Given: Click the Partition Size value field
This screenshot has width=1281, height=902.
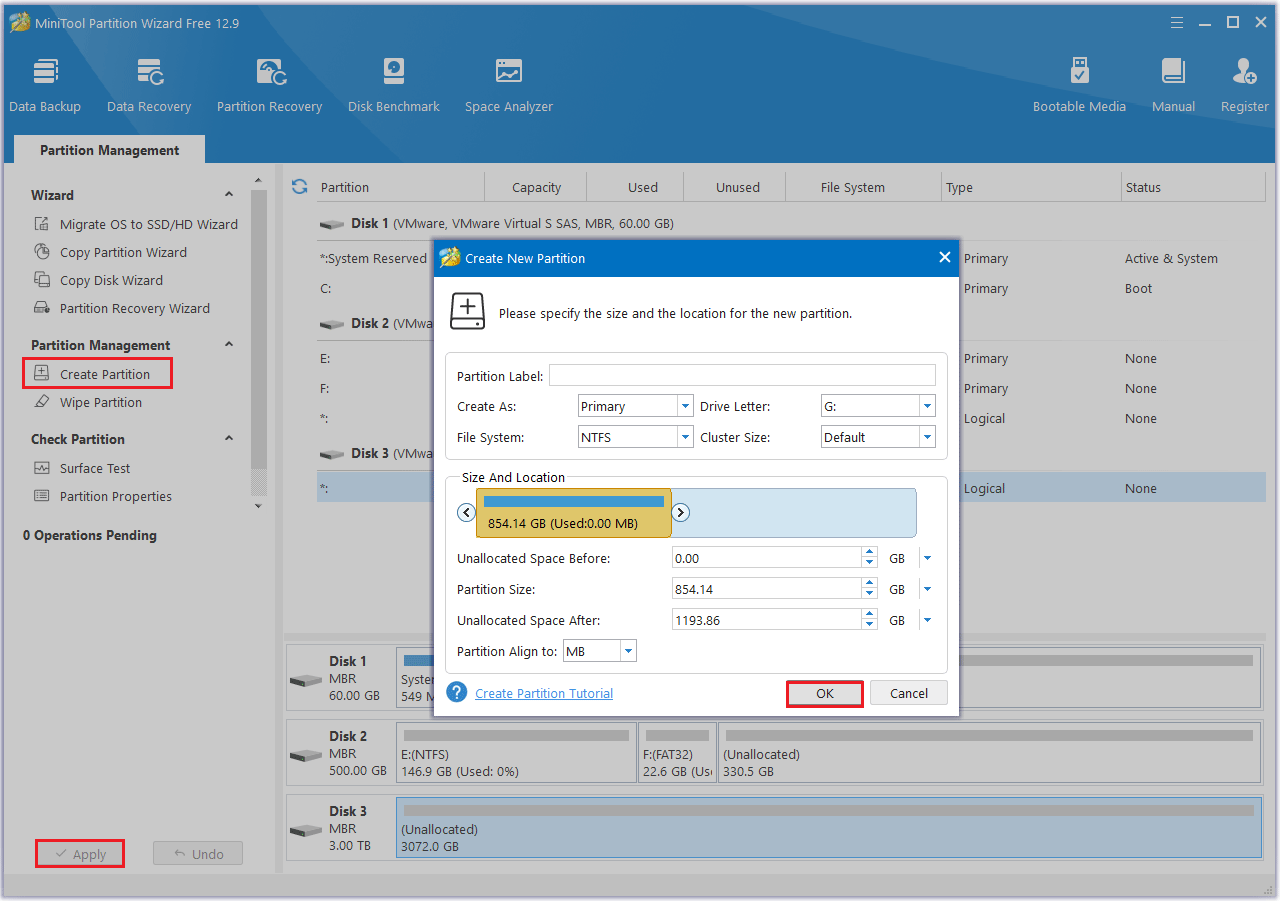Looking at the screenshot, I should click(766, 589).
